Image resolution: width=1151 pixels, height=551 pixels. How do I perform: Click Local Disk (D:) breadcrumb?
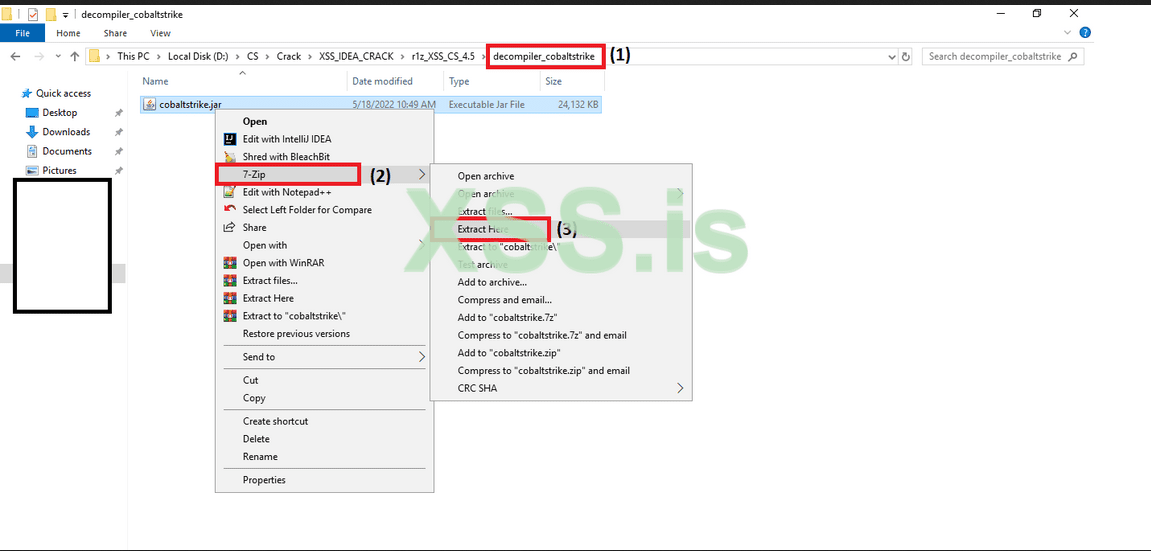(x=198, y=56)
